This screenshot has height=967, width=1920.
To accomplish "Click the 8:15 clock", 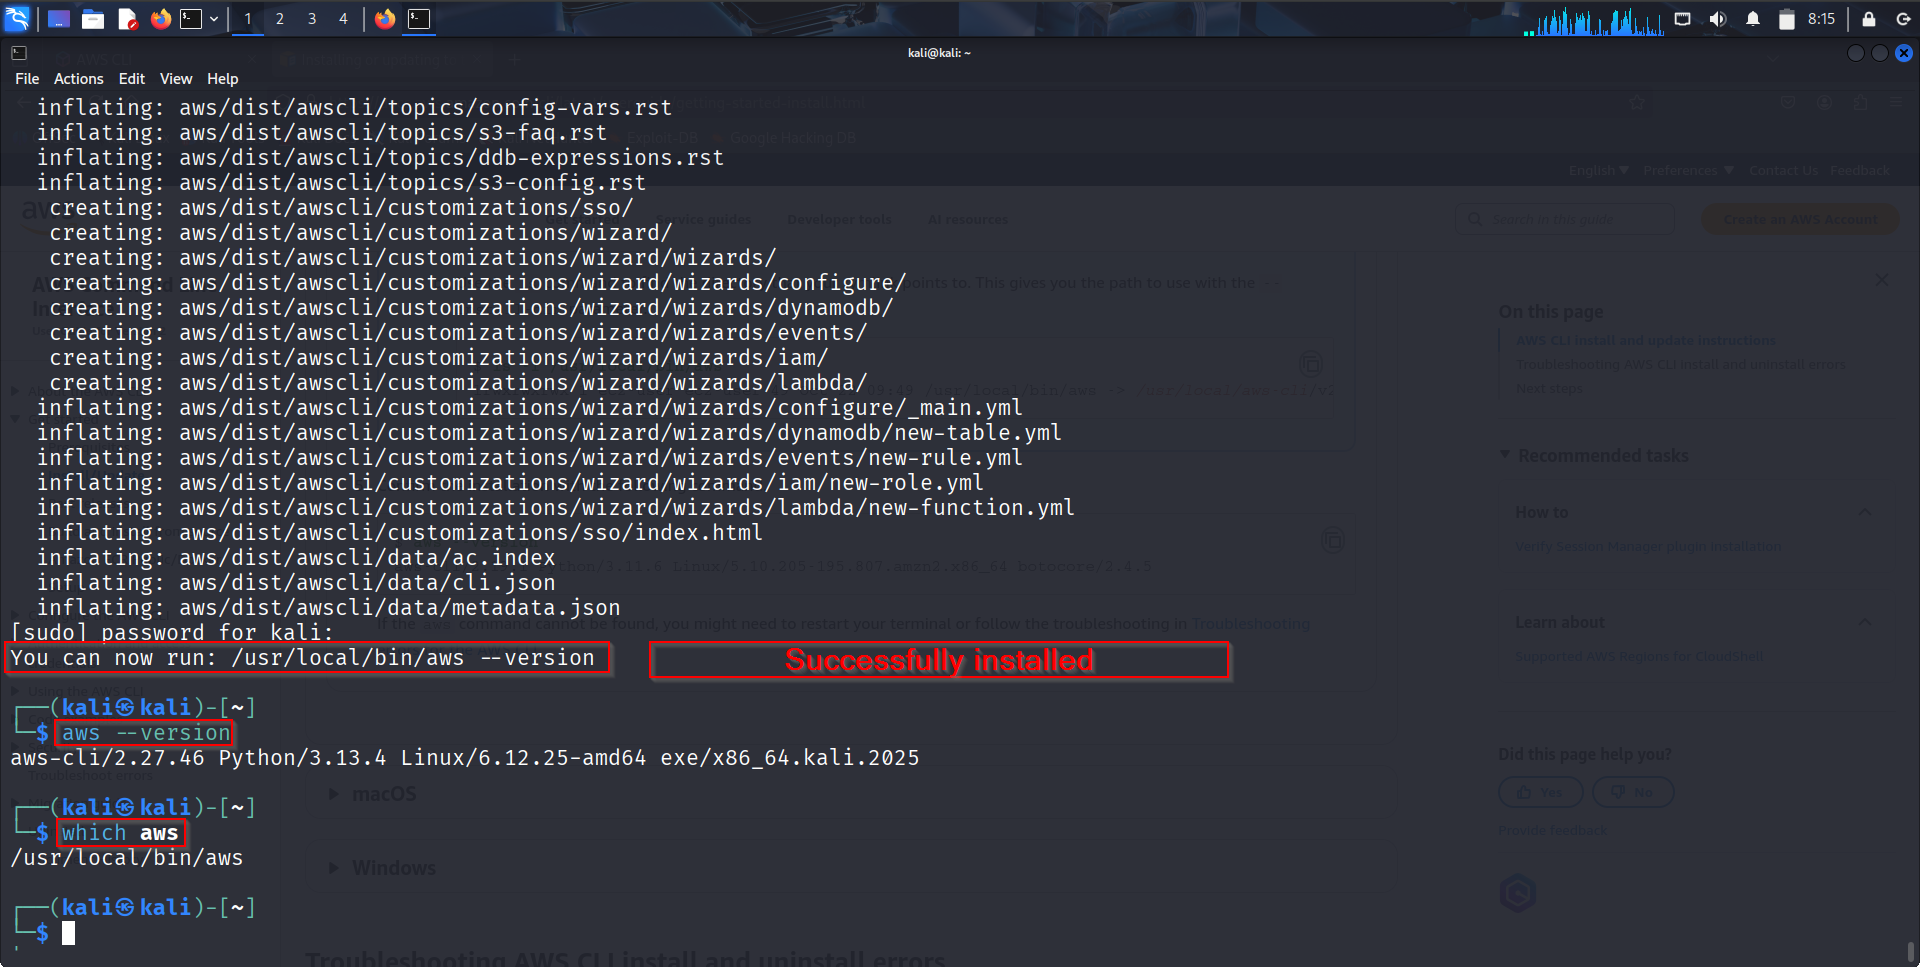I will pyautogui.click(x=1821, y=19).
